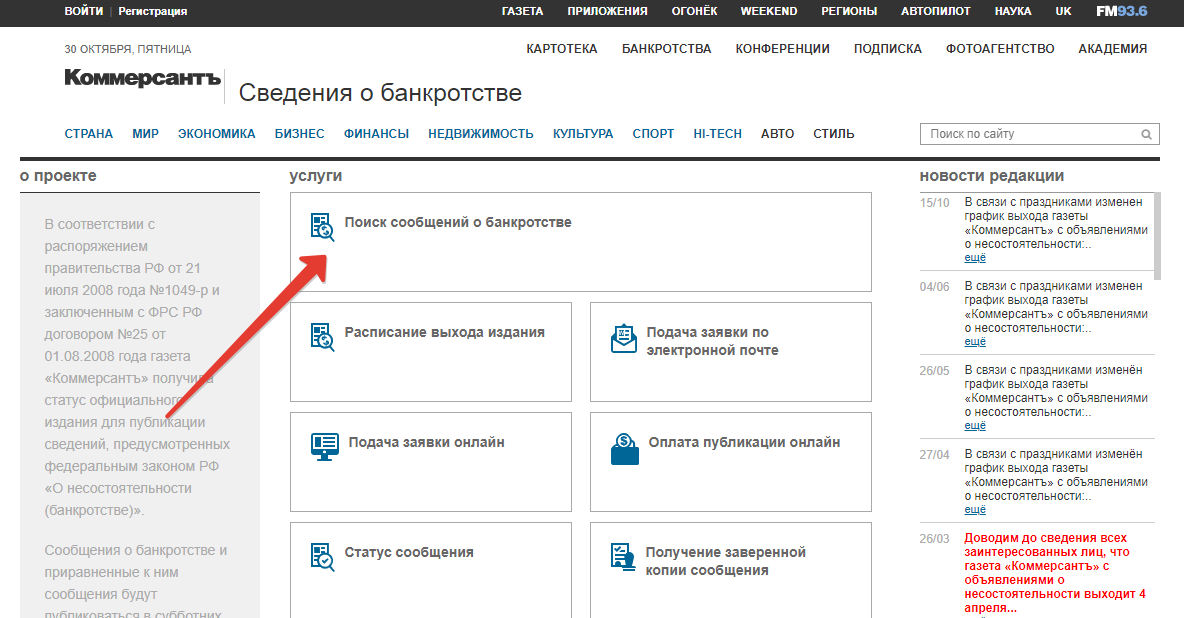Click the 'Поиск по сайту' search field
The image size is (1184, 618).
click(1028, 134)
